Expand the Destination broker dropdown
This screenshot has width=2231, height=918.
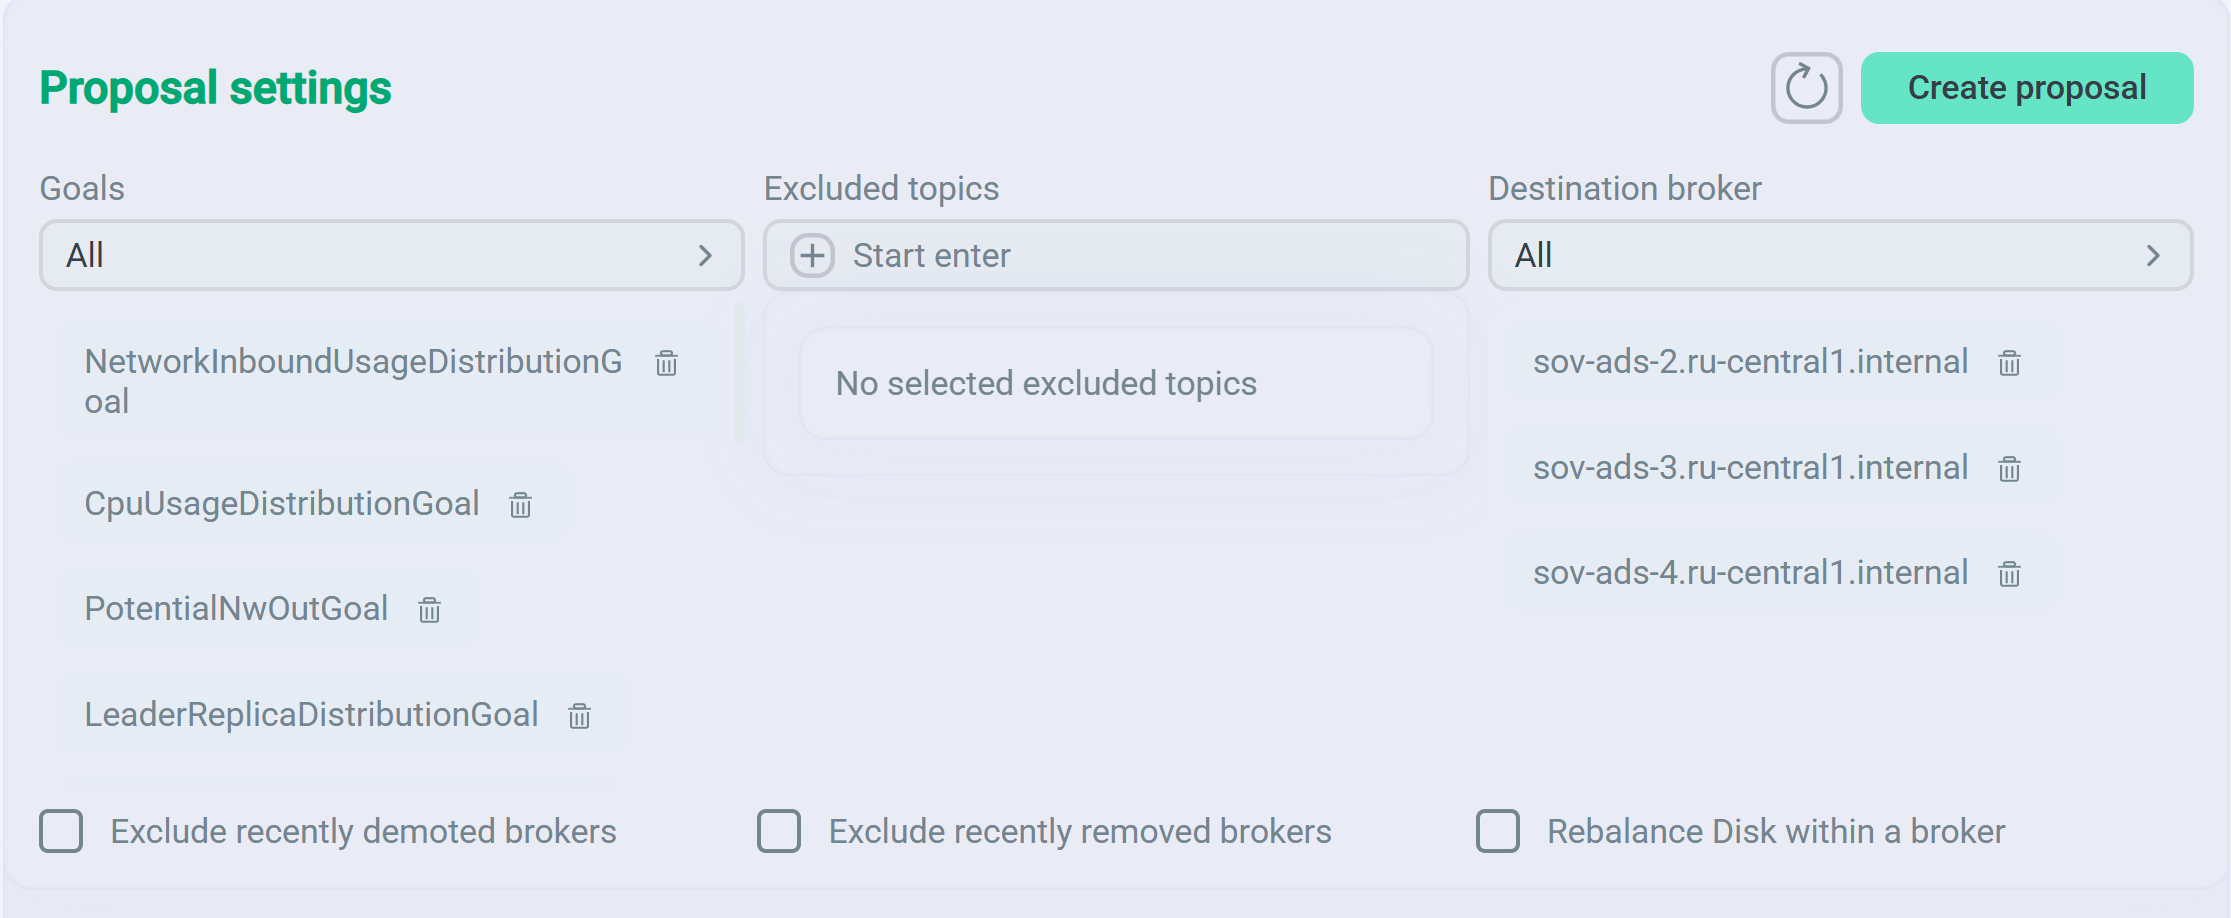pyautogui.click(x=1840, y=256)
